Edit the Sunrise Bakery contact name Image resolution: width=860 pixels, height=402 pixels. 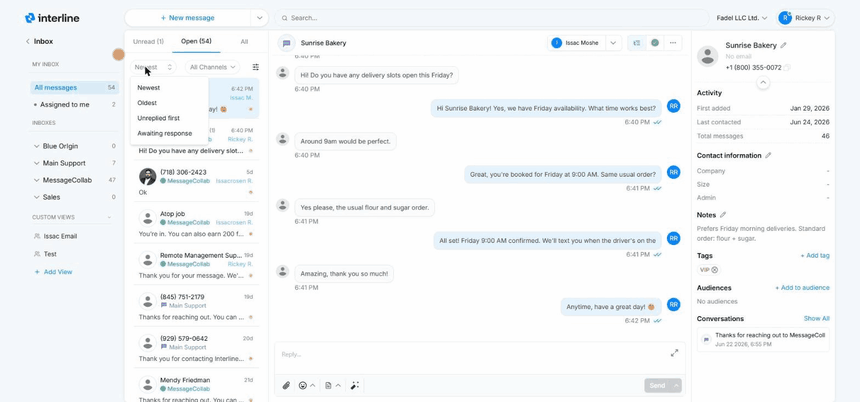(x=783, y=46)
